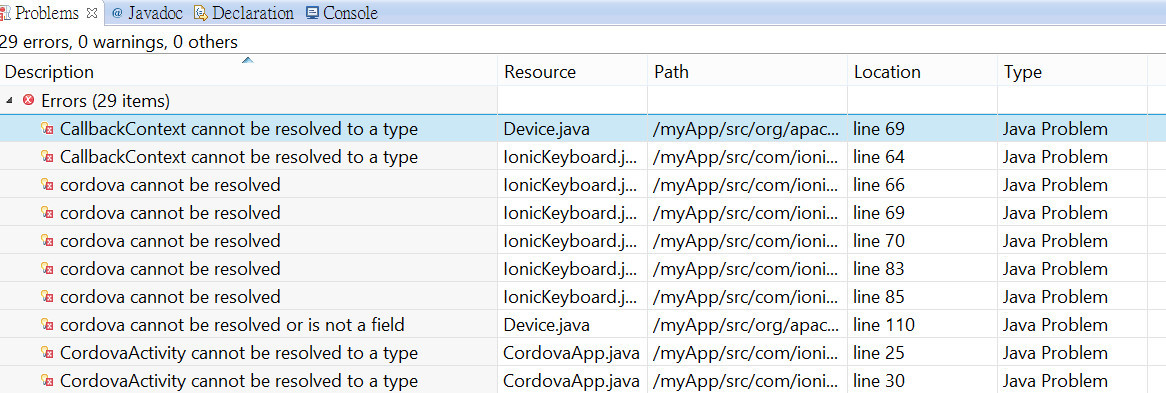Select CallbackContext error in Device.java line 69

point(583,129)
